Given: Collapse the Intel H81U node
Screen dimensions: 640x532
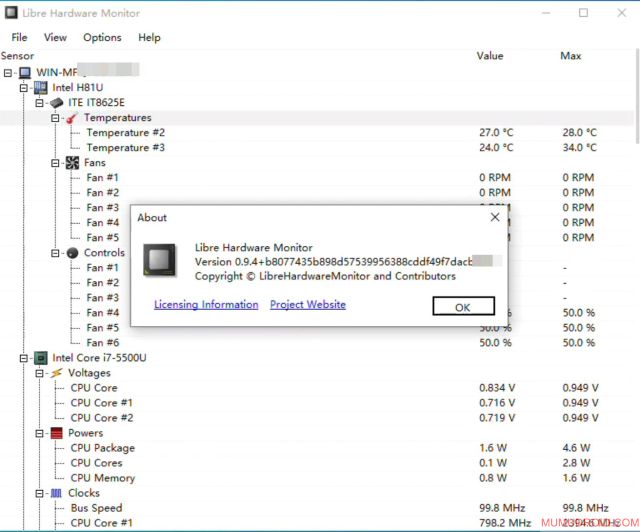Looking at the screenshot, I should tap(24, 88).
